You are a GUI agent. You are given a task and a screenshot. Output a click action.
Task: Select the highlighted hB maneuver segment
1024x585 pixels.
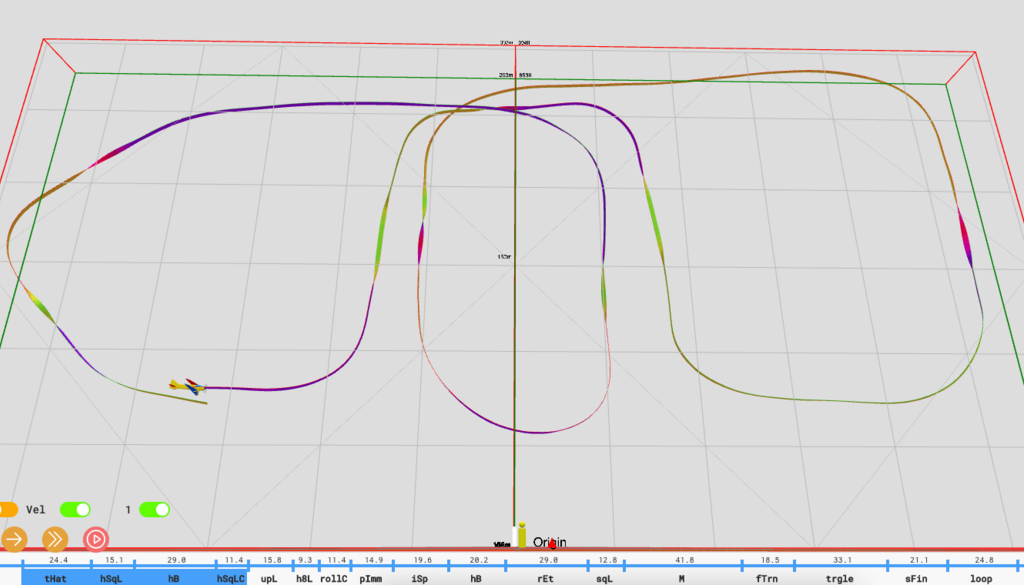point(174,578)
